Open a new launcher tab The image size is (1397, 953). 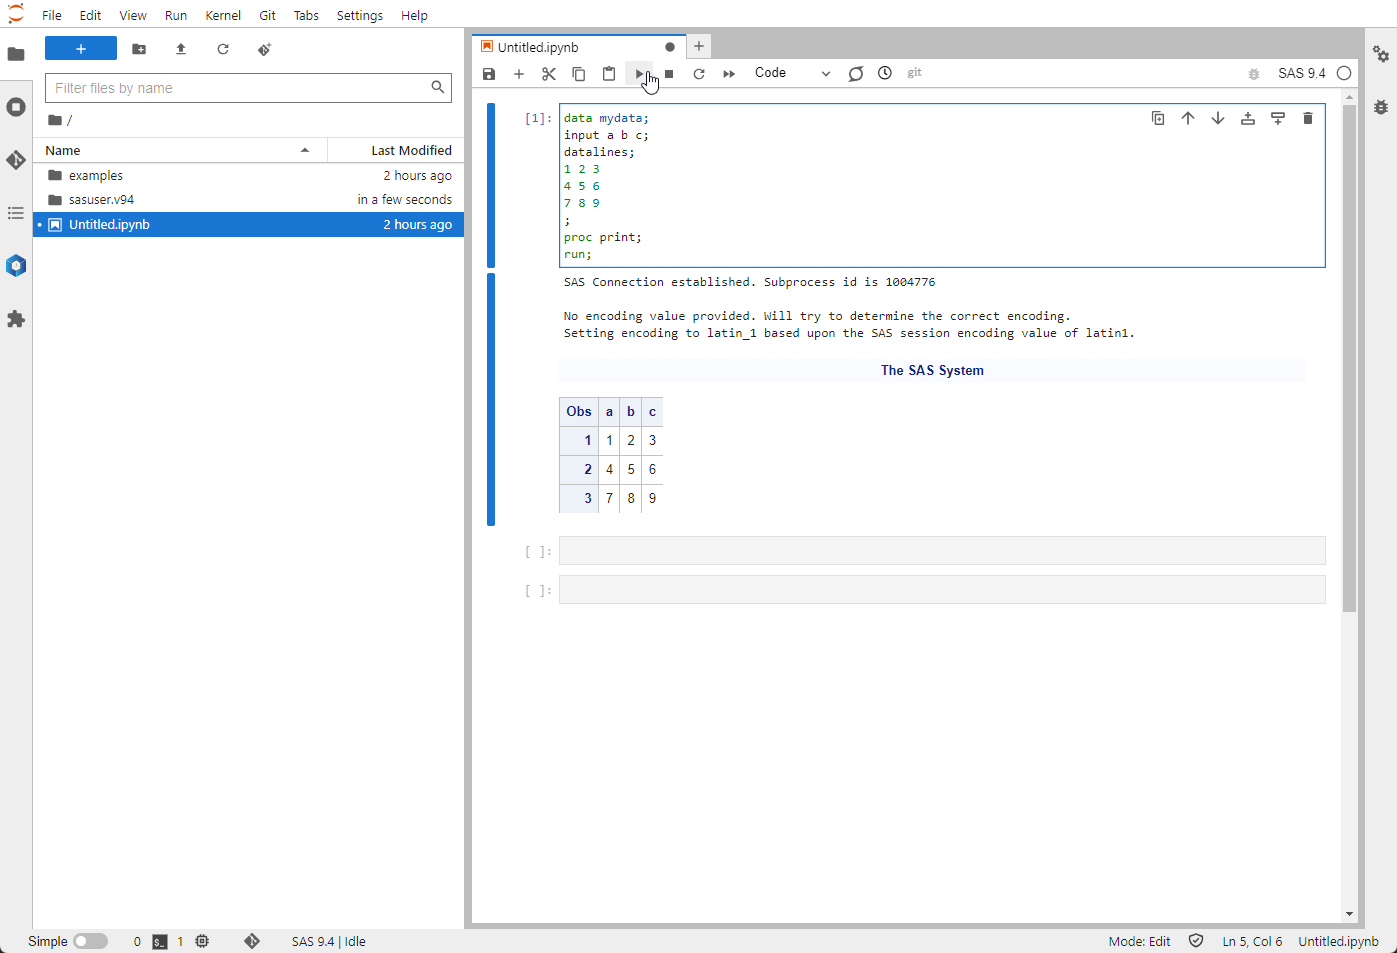pos(699,46)
